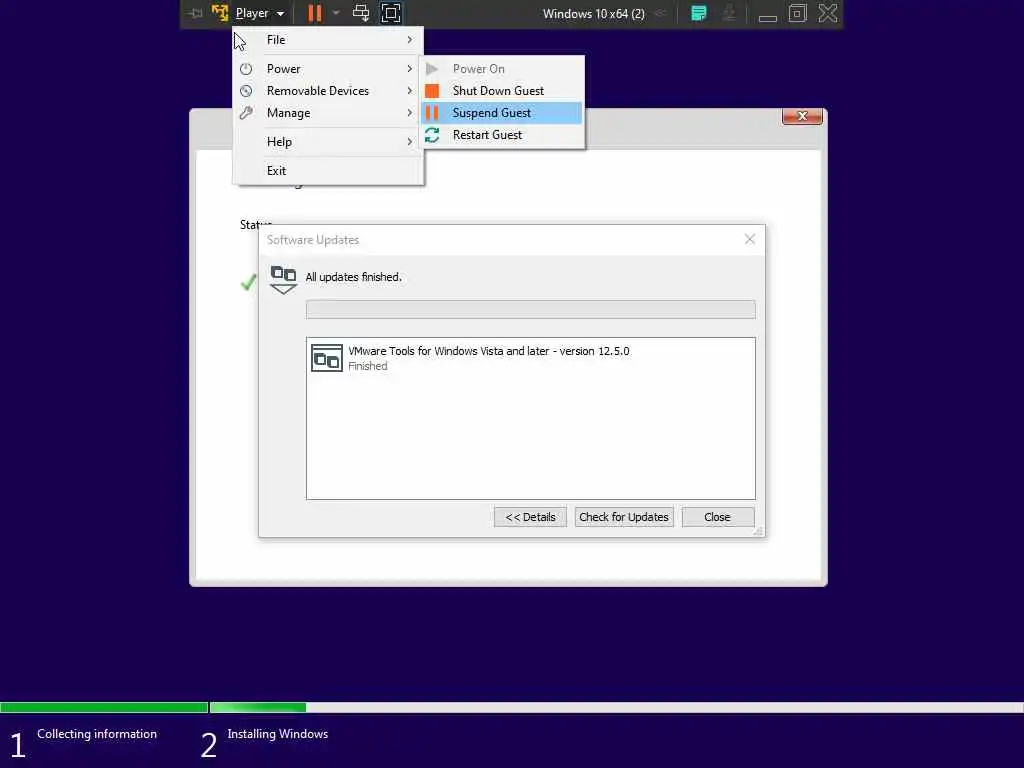Click the grey Power On play icon
Screen dimensions: 1024x768
coord(432,69)
